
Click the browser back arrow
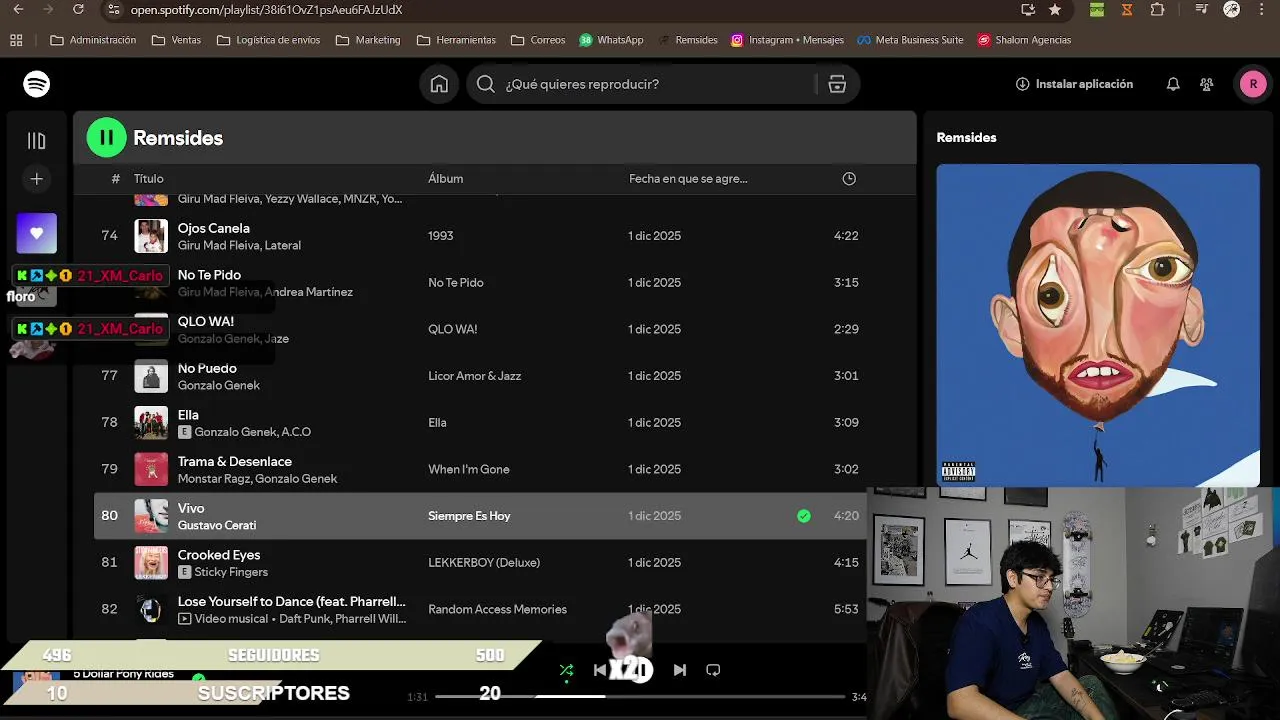click(x=18, y=9)
